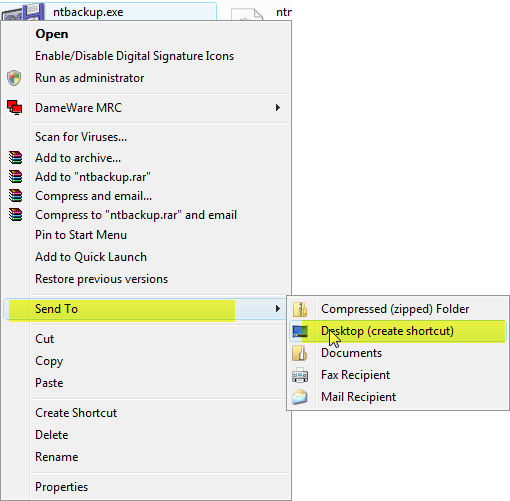Select the ntbackup.exe file name

(88, 12)
